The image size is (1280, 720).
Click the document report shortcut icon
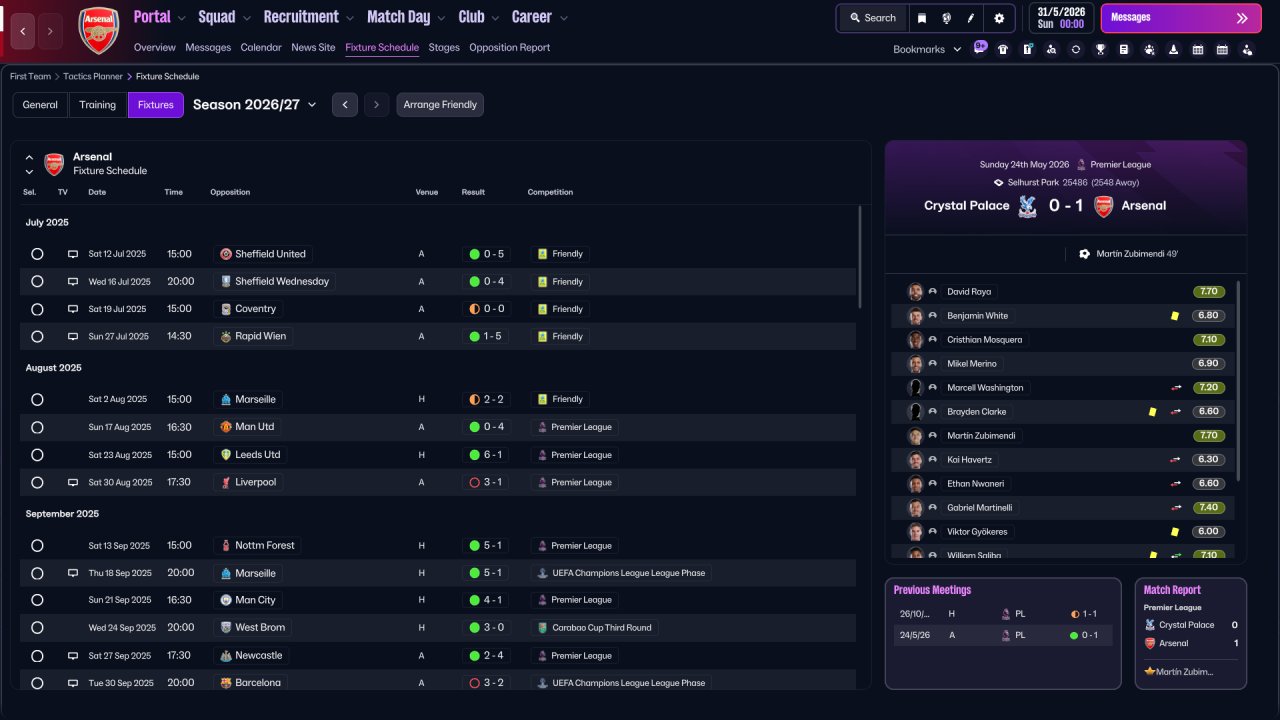pyautogui.click(x=1124, y=49)
